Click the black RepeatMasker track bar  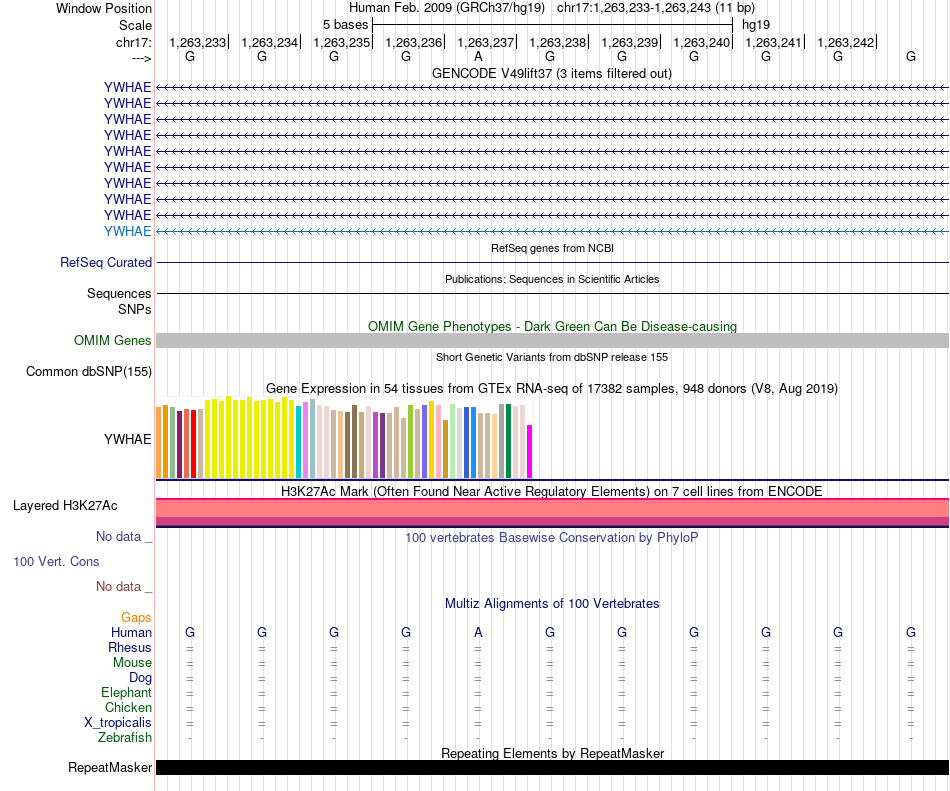click(553, 767)
